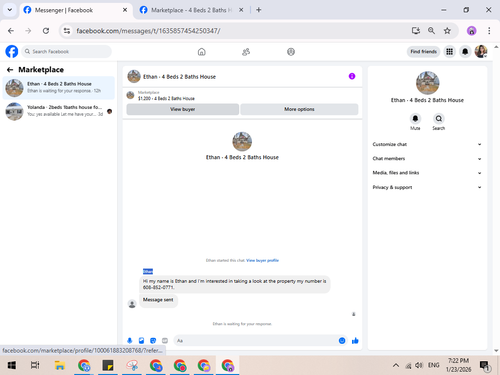Toggle conversation information purple icon
The image size is (500, 375).
352,76
